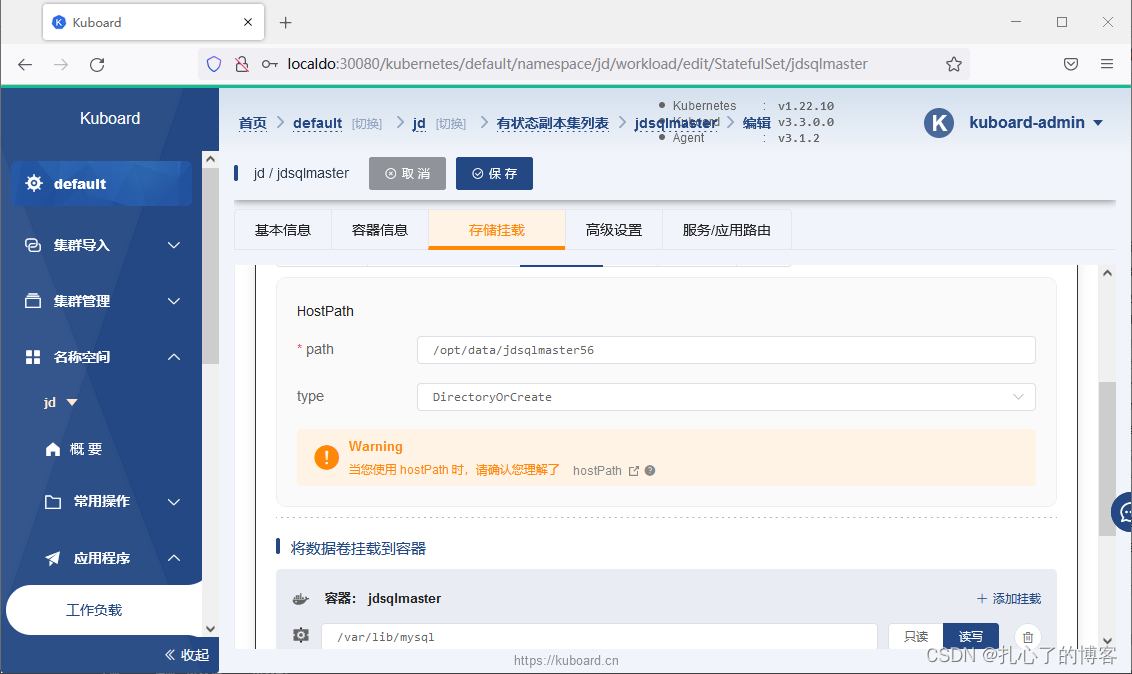Click the container icon beside jdsqlmaster
The width and height of the screenshot is (1132, 674).
(x=300, y=598)
